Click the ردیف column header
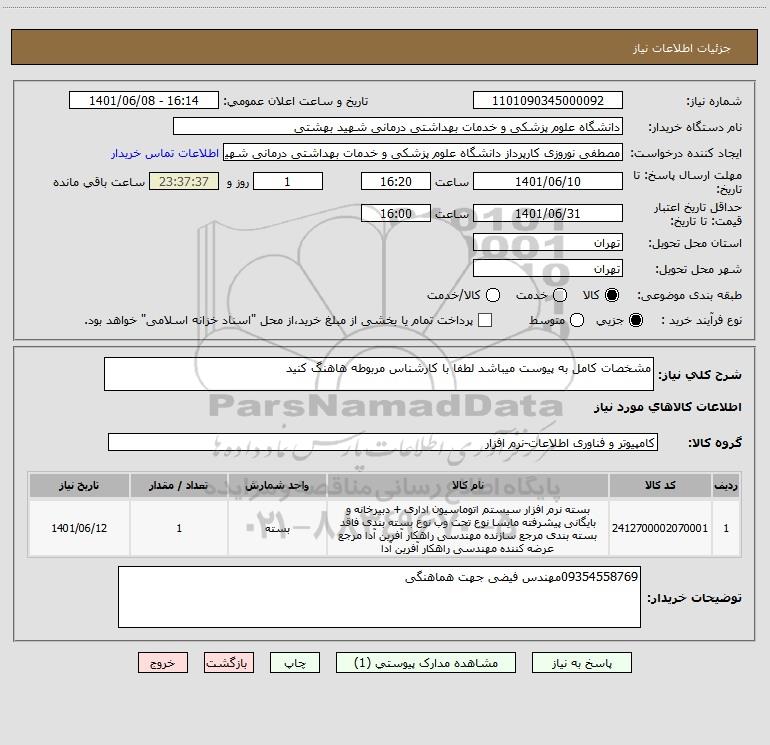 tap(726, 485)
